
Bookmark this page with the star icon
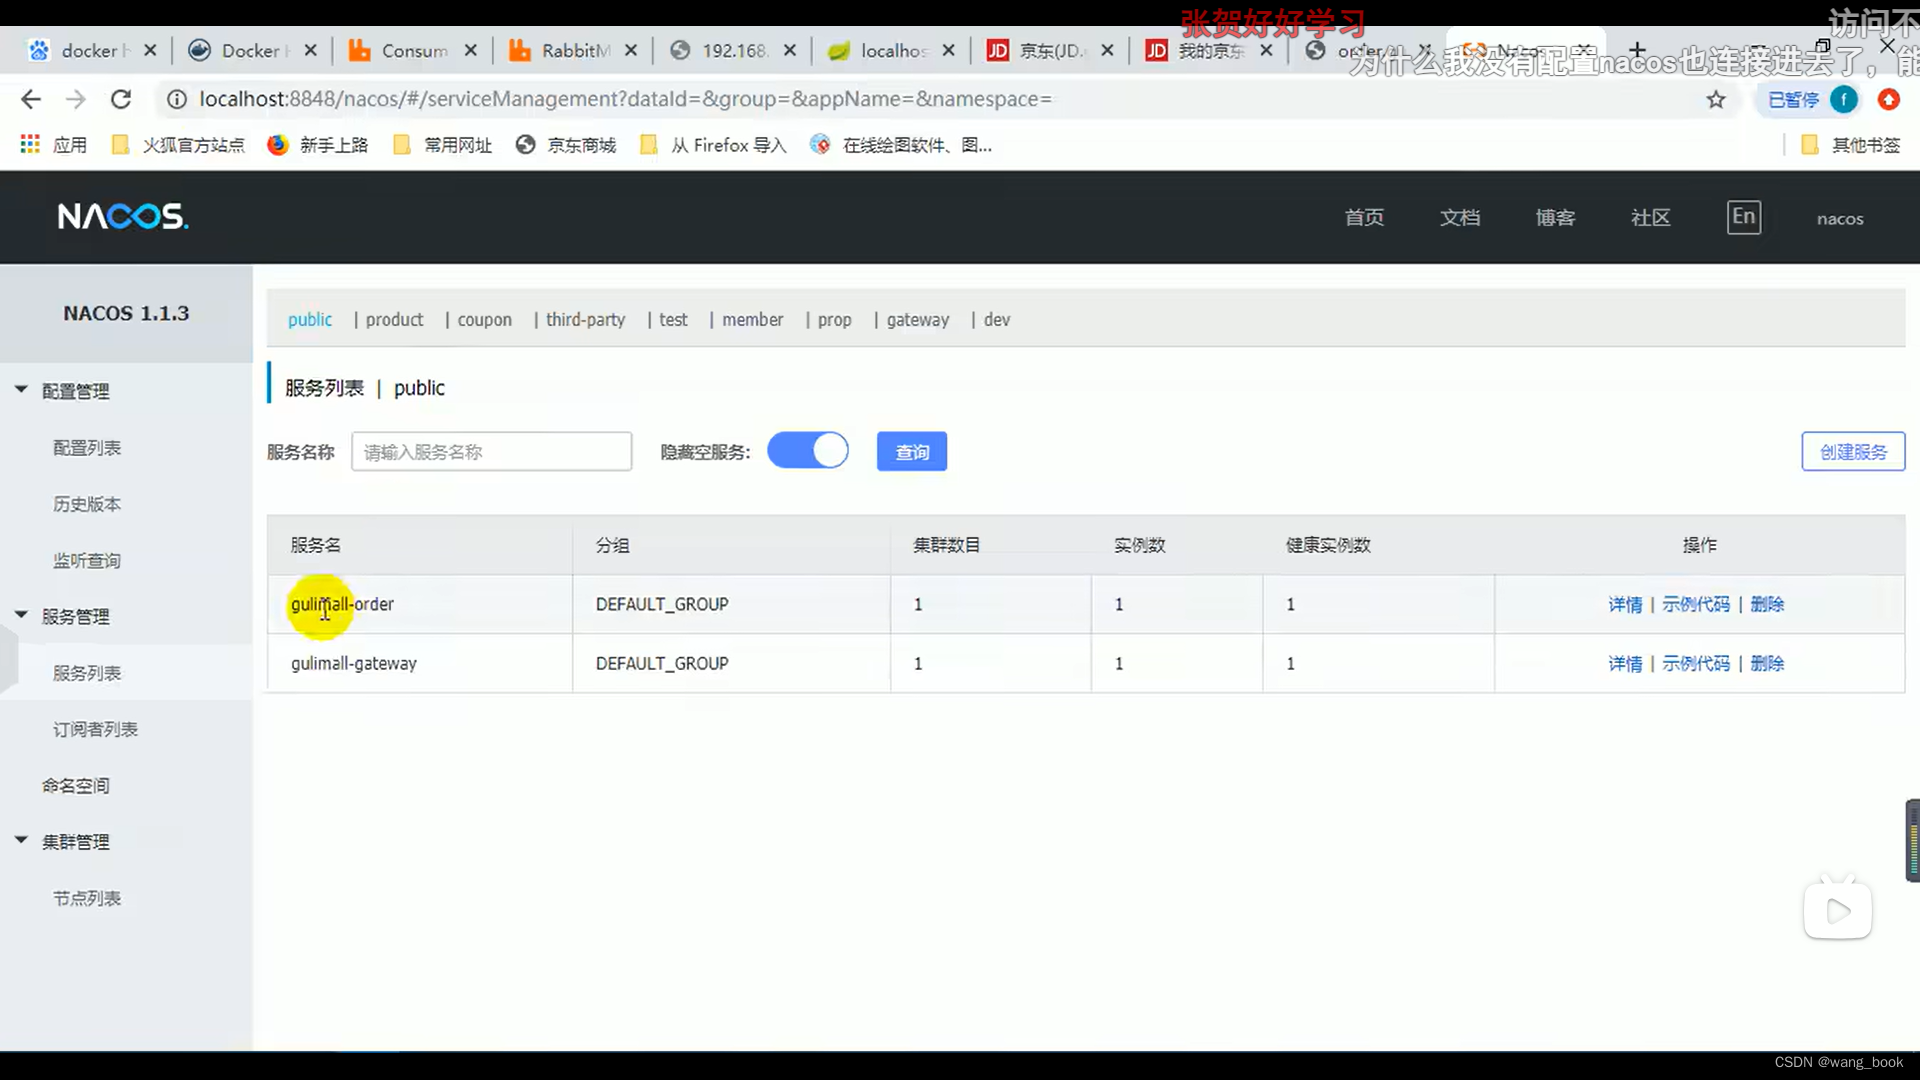point(1716,99)
